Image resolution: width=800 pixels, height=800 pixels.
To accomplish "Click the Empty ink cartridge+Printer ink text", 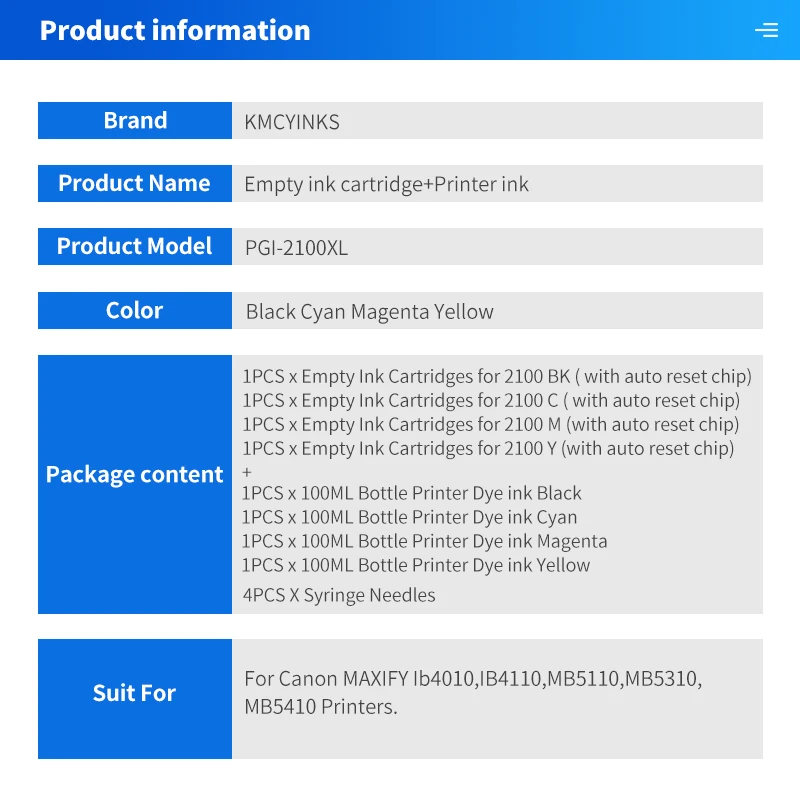I will coord(386,184).
